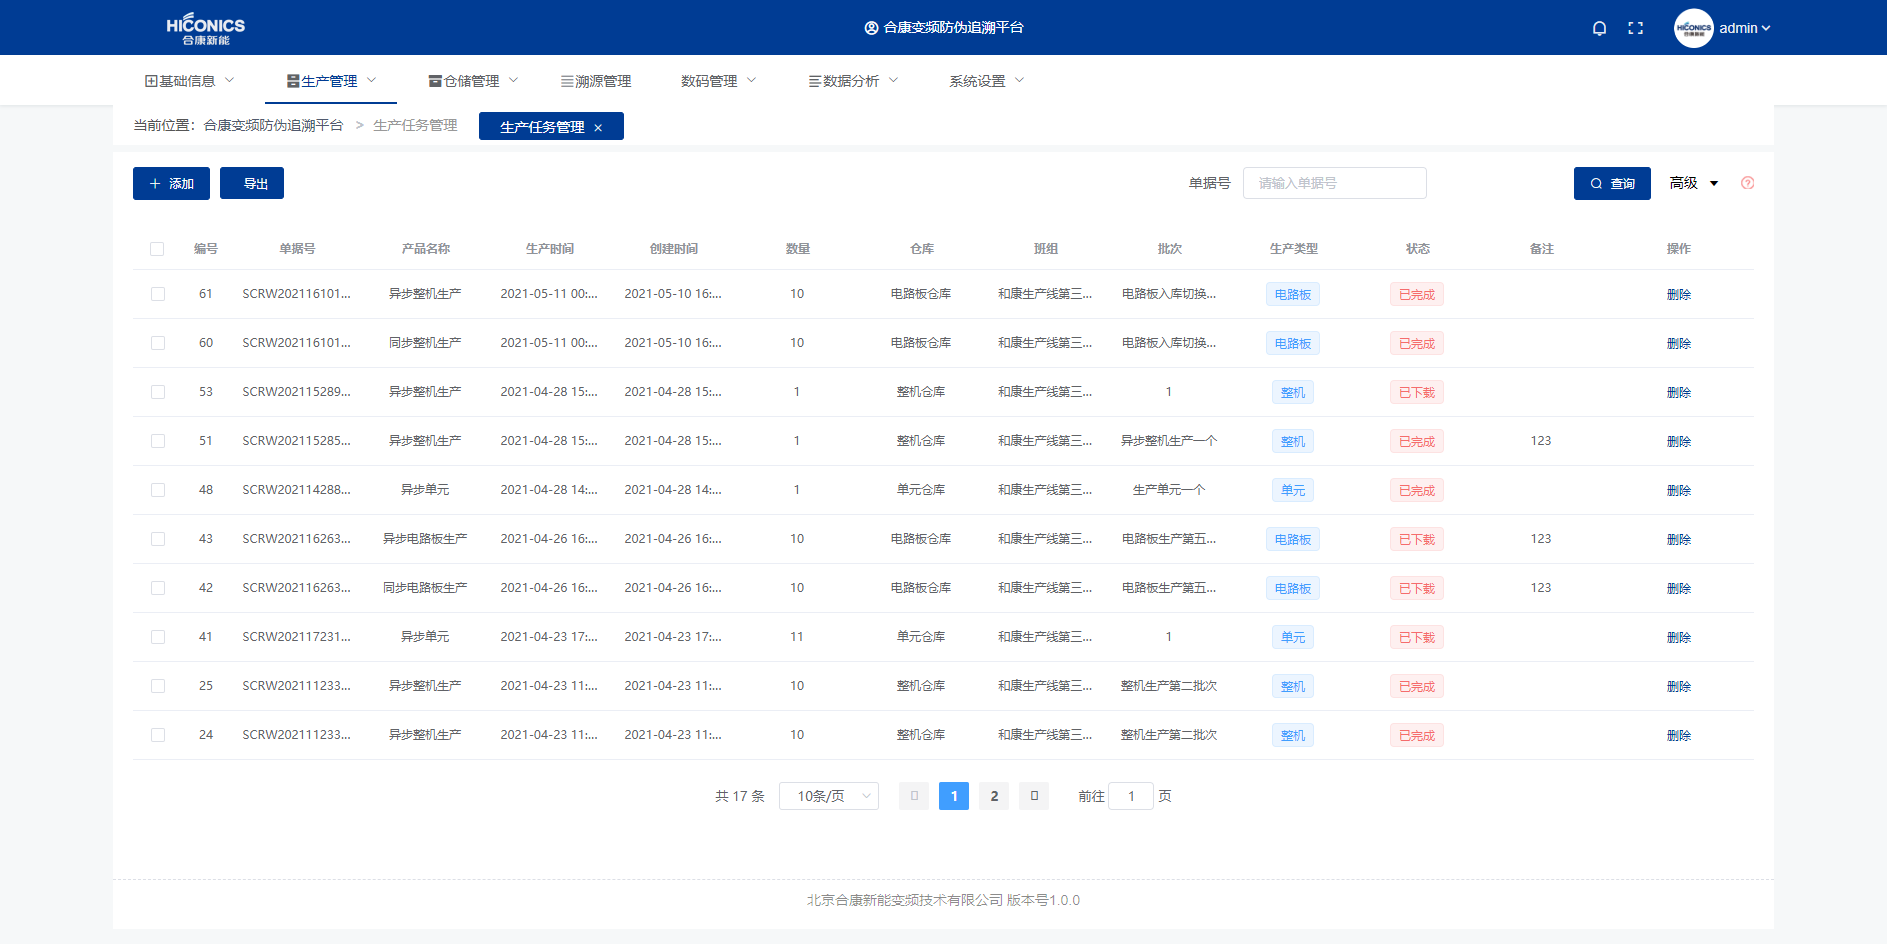
Task: Click the HICONICS logo
Action: coord(205,28)
